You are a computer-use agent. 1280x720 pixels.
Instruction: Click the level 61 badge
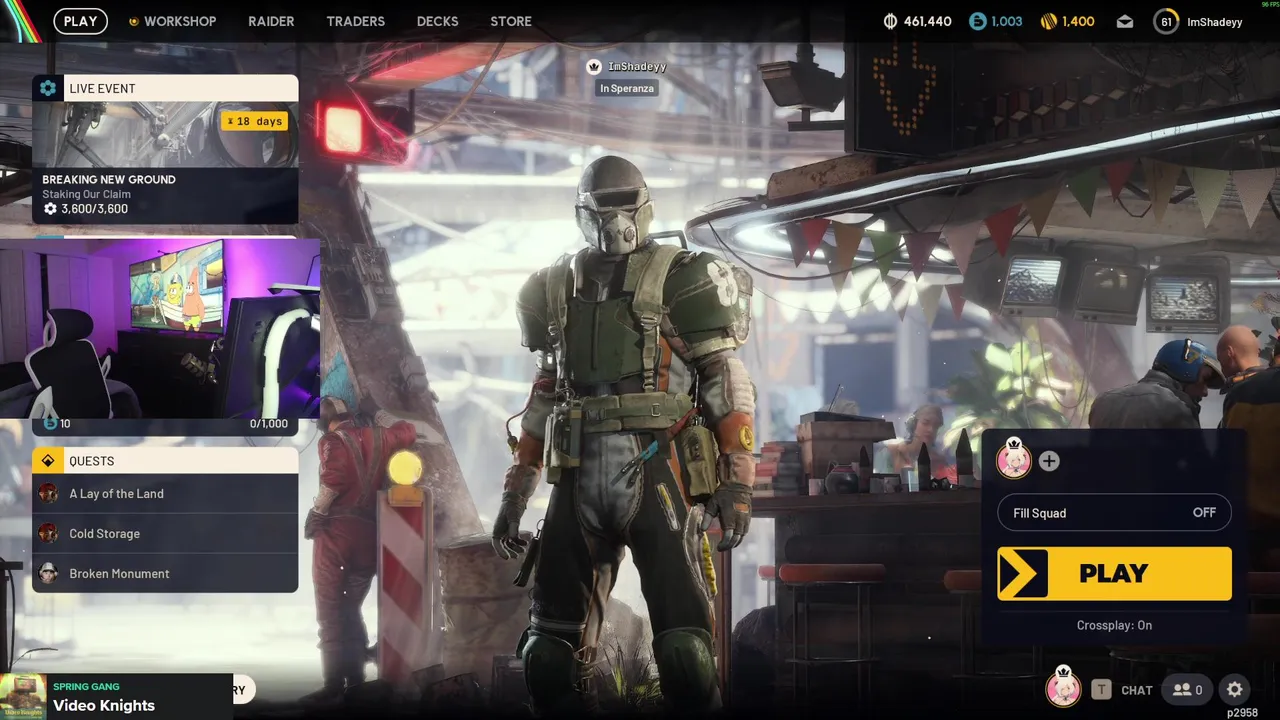tap(1166, 21)
